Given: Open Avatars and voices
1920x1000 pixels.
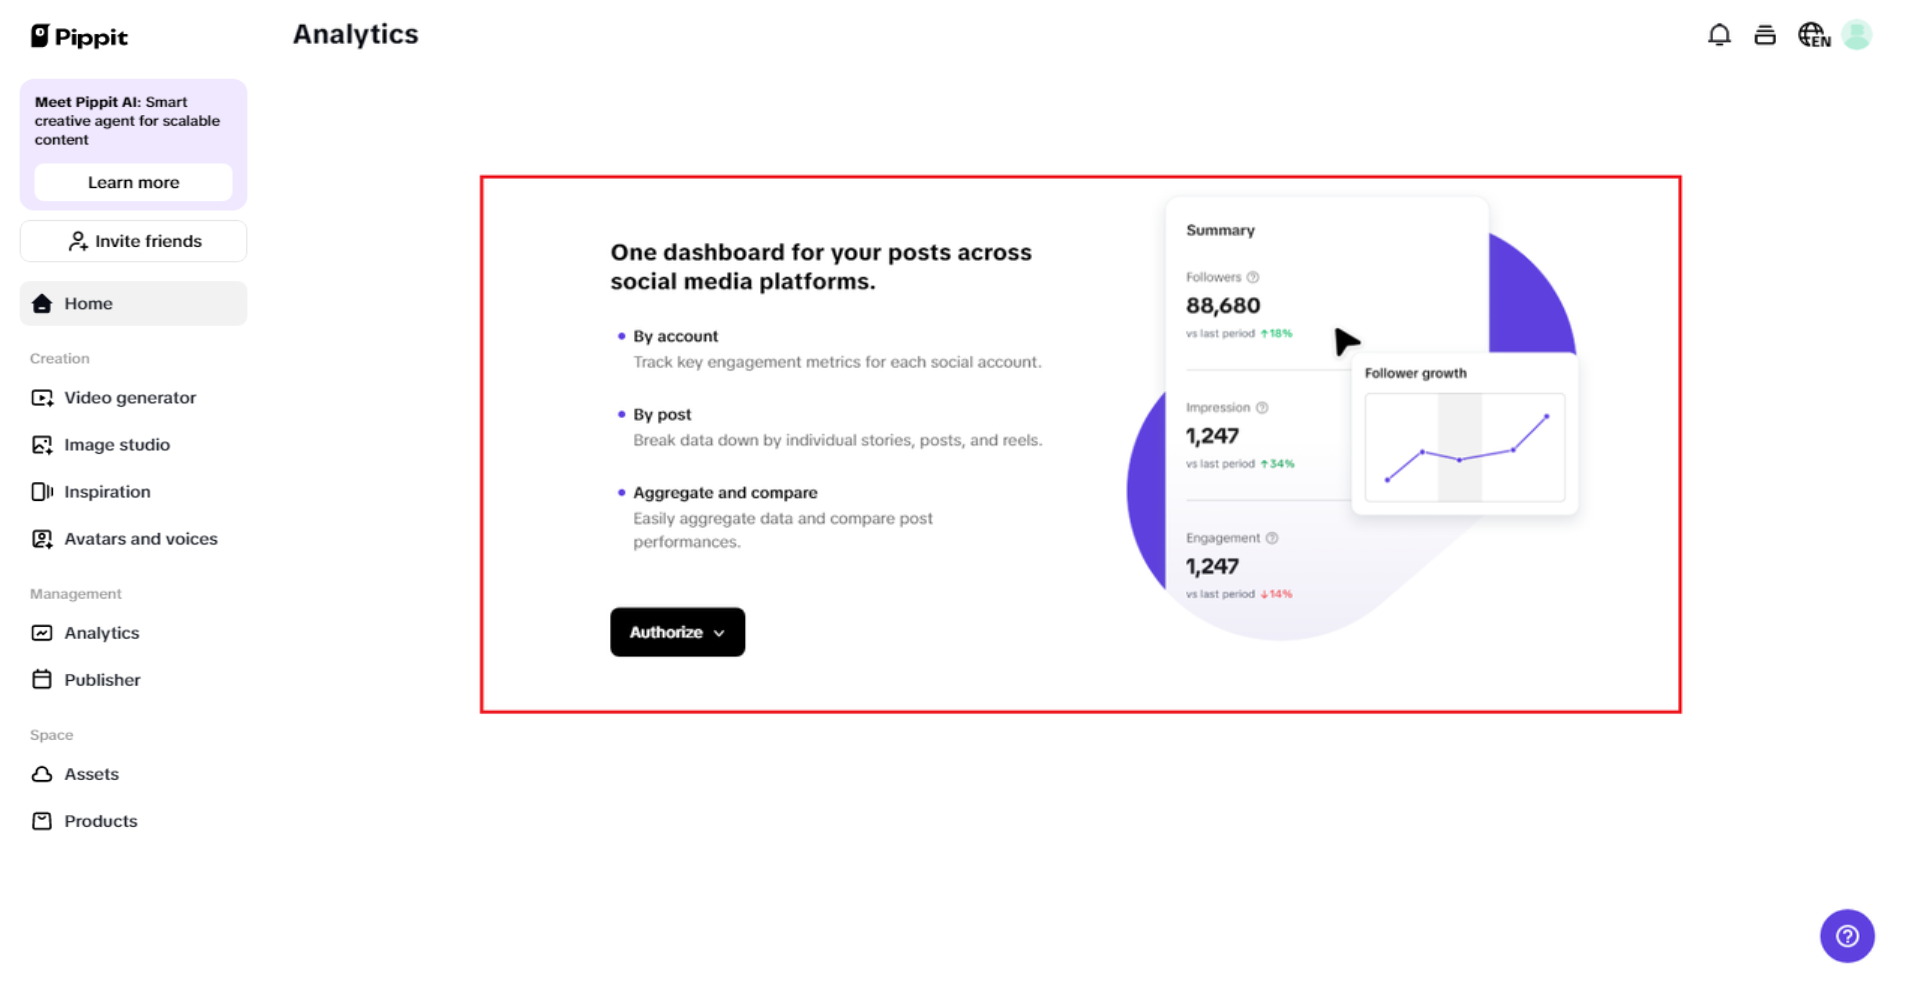Looking at the screenshot, I should [x=141, y=538].
